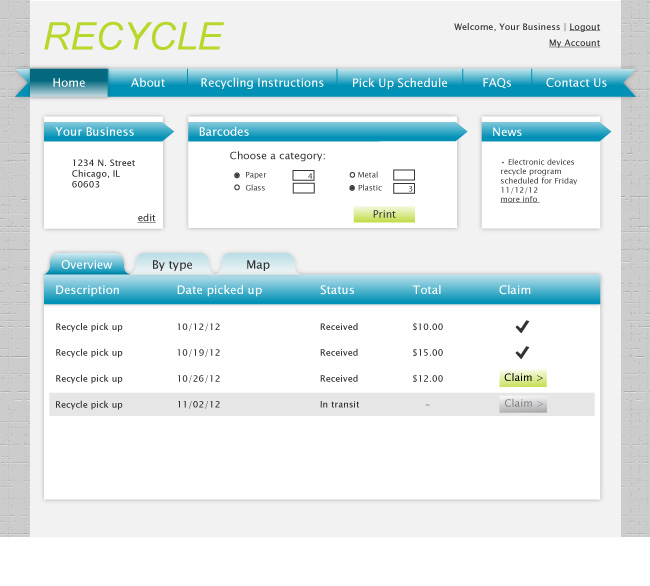This screenshot has width=650, height=586.
Task: Click the 10/19/12 date cell
Action: (x=199, y=353)
